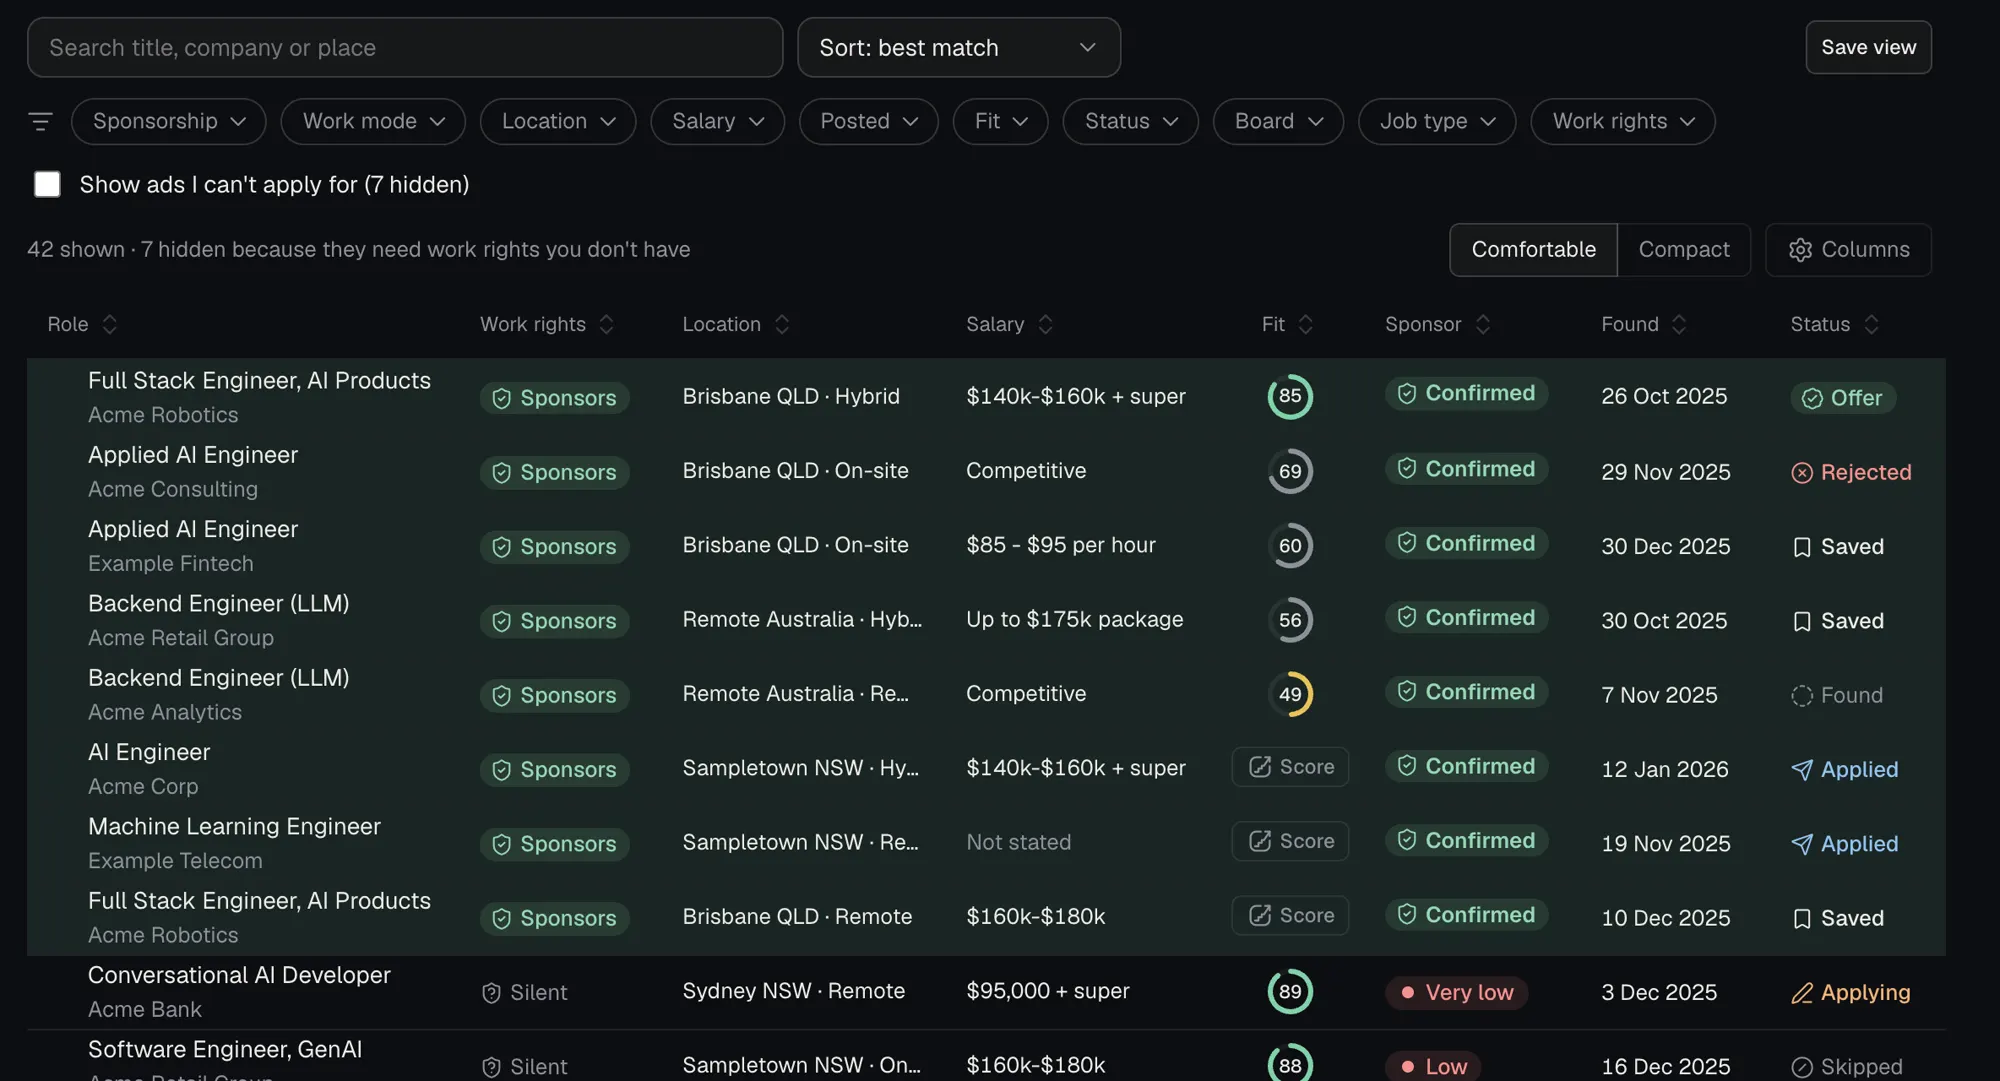Viewport: 2000px width, 1081px height.
Task: Click the filter lines icon beside Sponsorship
Action: 40,121
